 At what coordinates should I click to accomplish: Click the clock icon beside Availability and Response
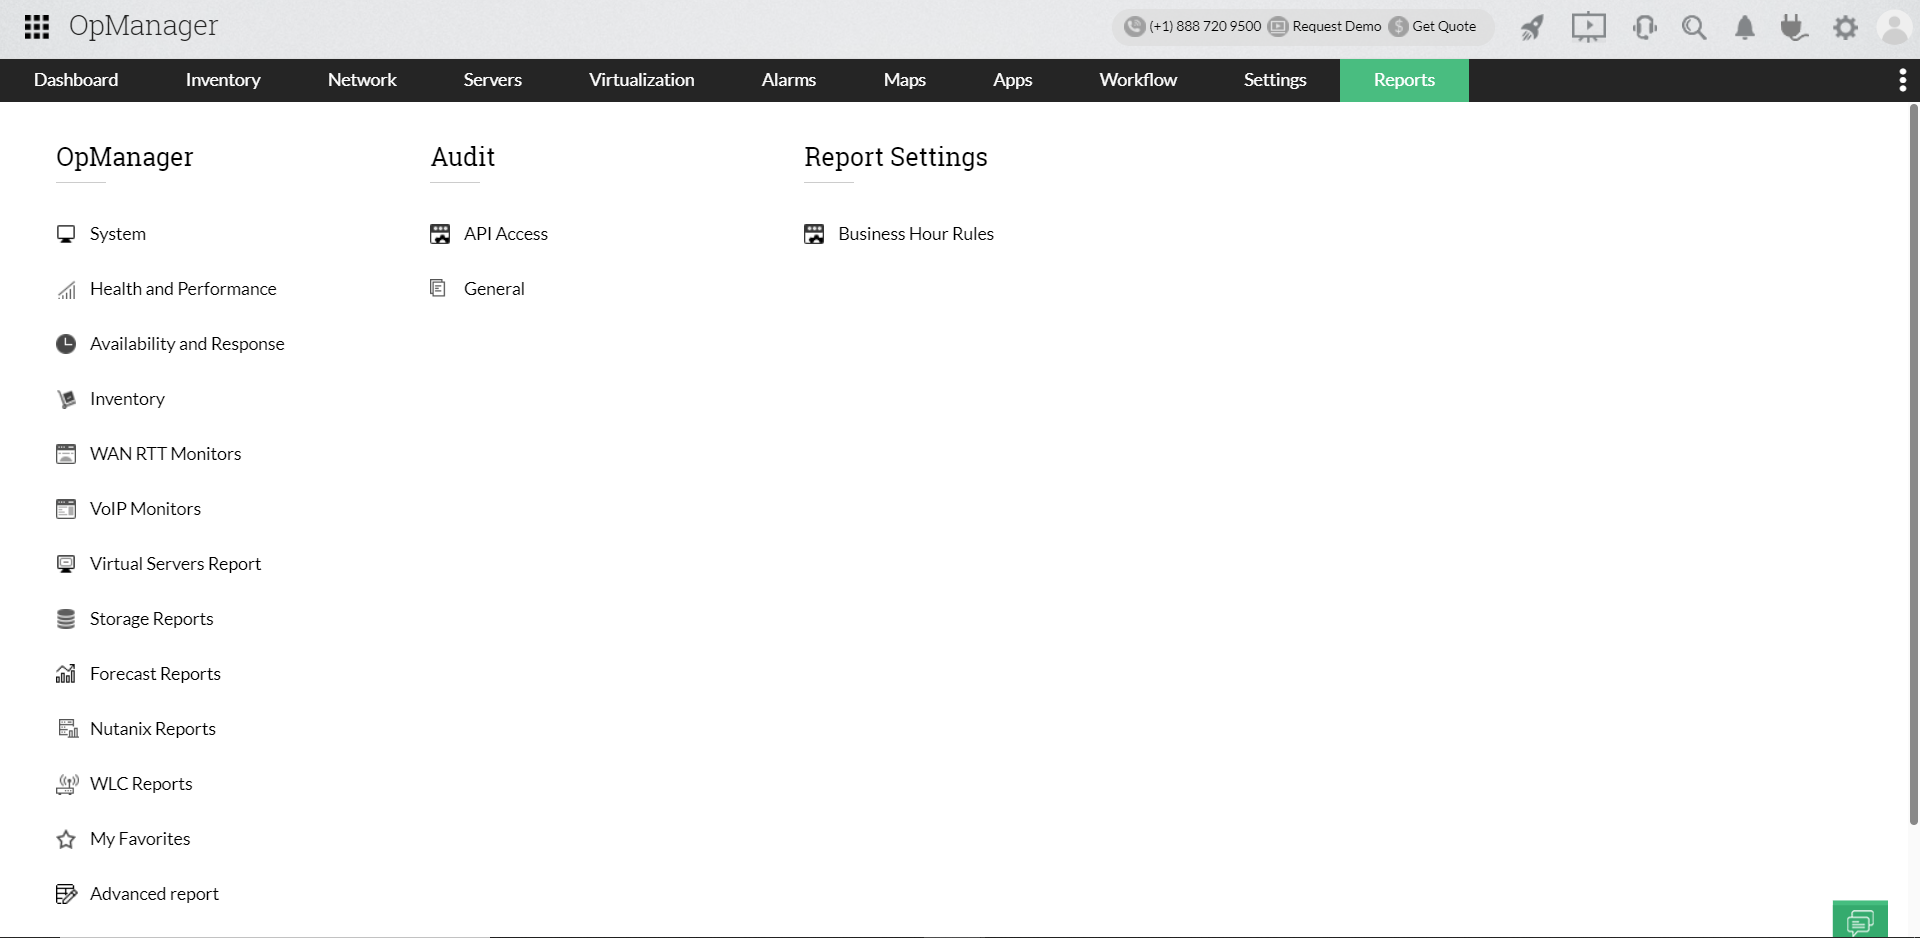click(66, 344)
